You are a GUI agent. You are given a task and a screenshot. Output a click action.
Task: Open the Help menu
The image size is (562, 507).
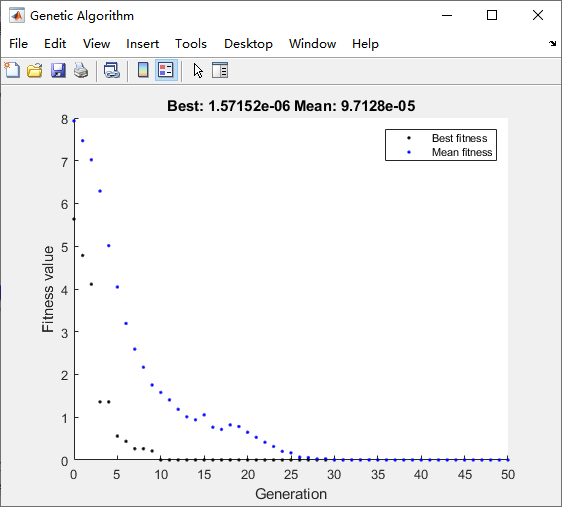click(365, 44)
